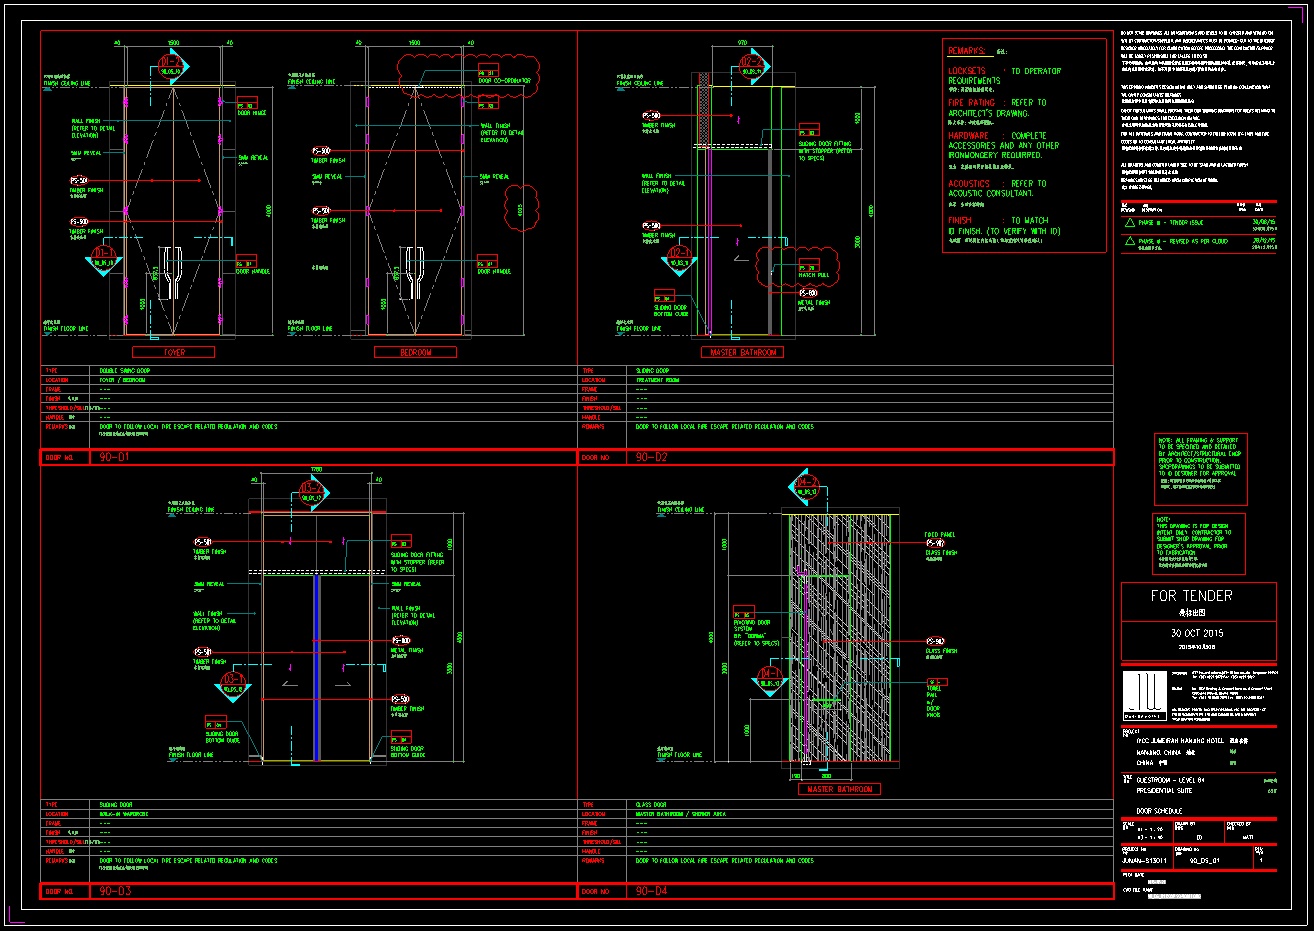This screenshot has width=1314, height=931.
Task: Click the REMARKS heading
Action: 967,51
